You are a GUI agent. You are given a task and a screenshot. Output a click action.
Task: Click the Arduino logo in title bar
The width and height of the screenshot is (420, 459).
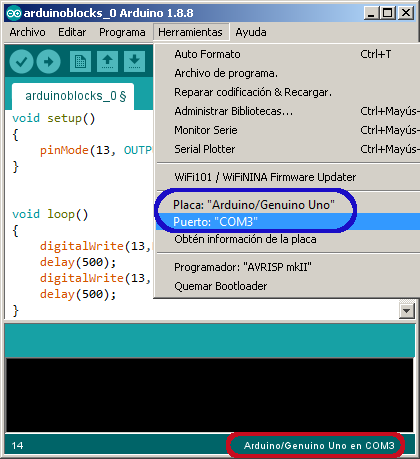pos(14,13)
